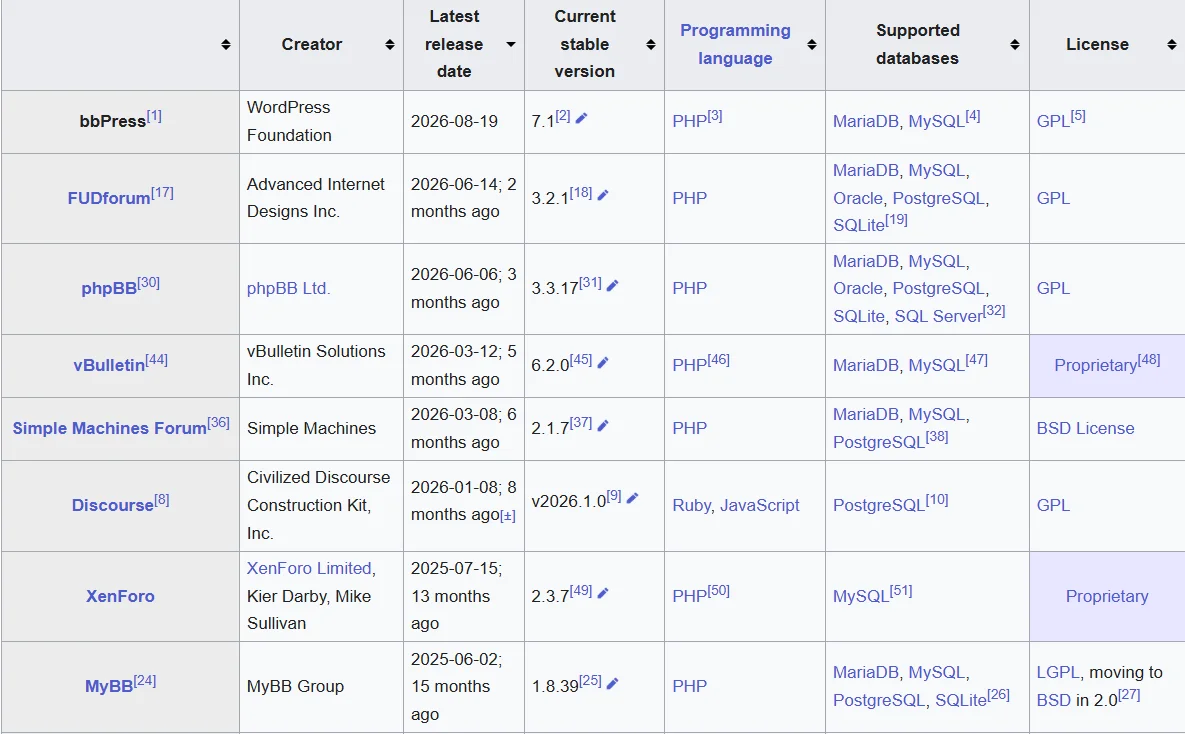The image size is (1185, 734).
Task: Click the edit pencil beside phpBB version 3.3.17
Action: 613,285
